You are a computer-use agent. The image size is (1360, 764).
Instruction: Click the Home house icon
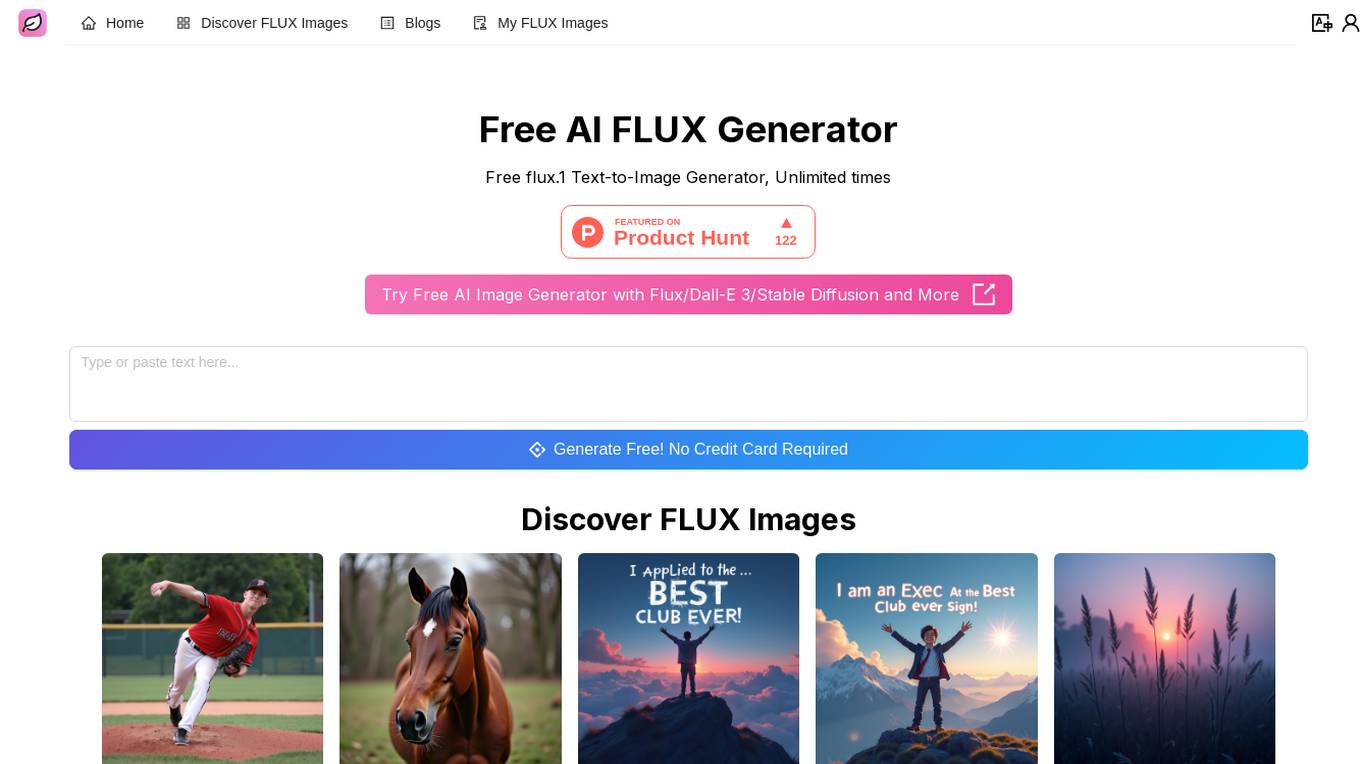point(89,23)
